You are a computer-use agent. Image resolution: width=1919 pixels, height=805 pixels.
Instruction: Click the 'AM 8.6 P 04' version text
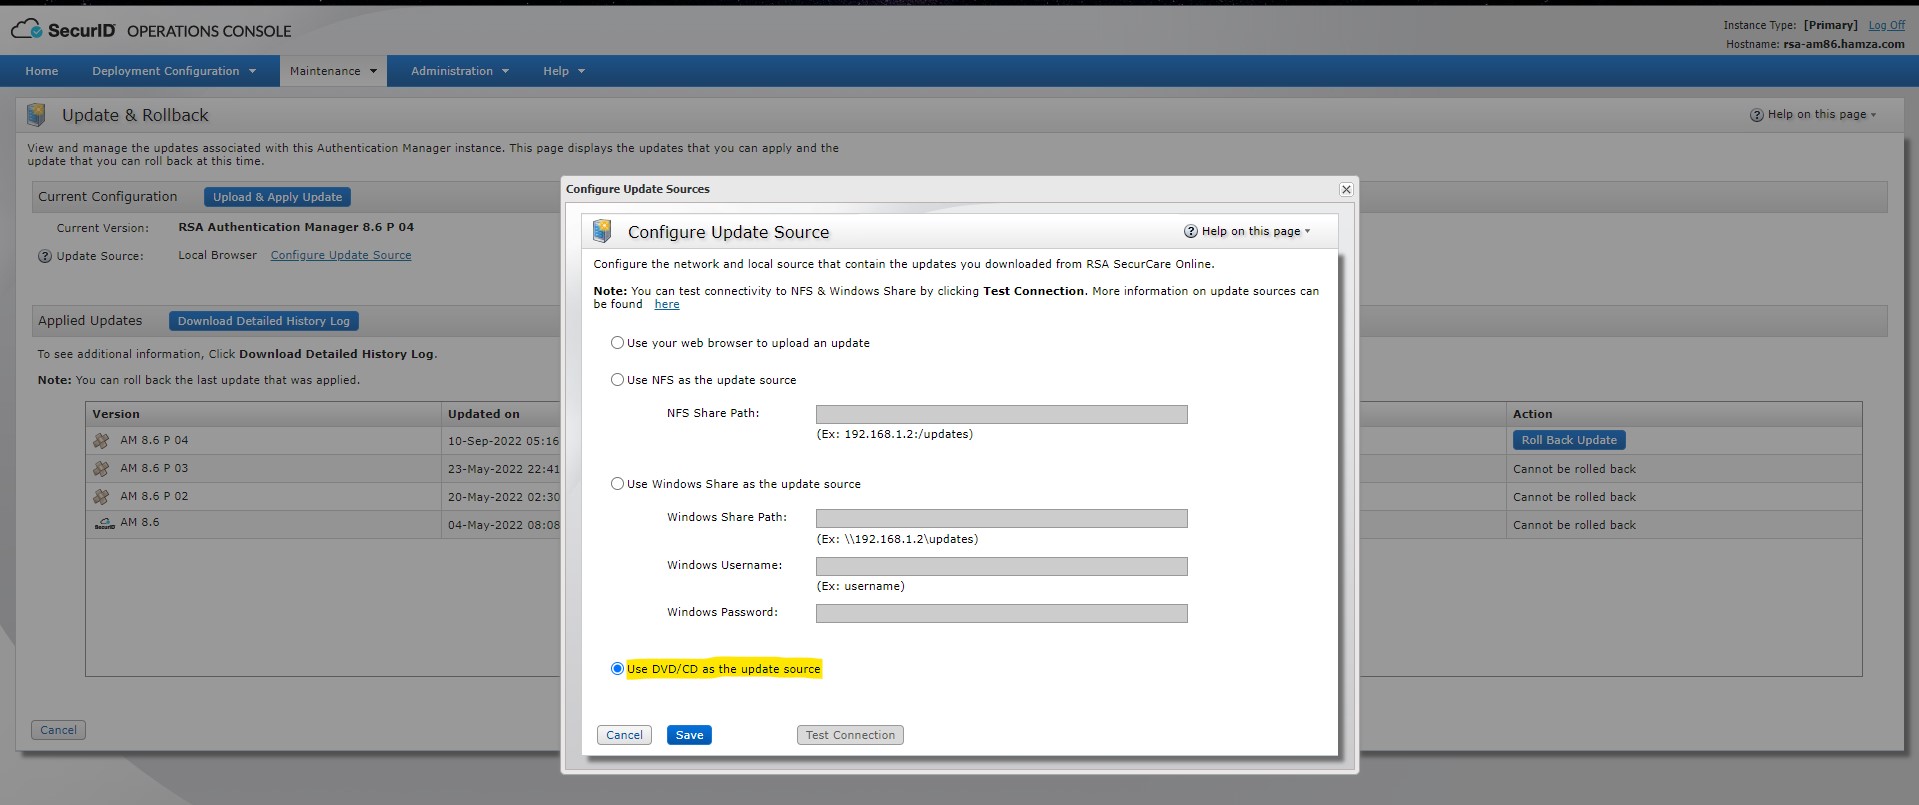pyautogui.click(x=154, y=440)
